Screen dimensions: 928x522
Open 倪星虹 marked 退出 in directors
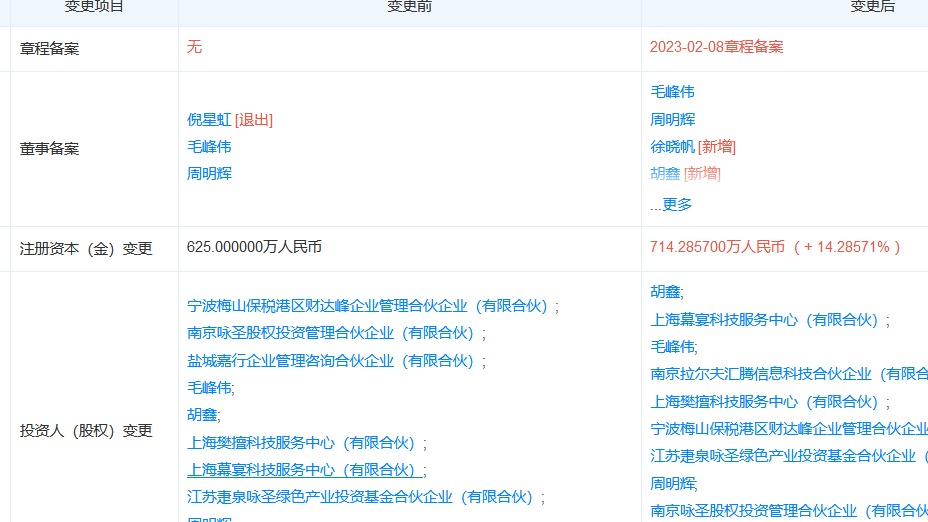(209, 119)
